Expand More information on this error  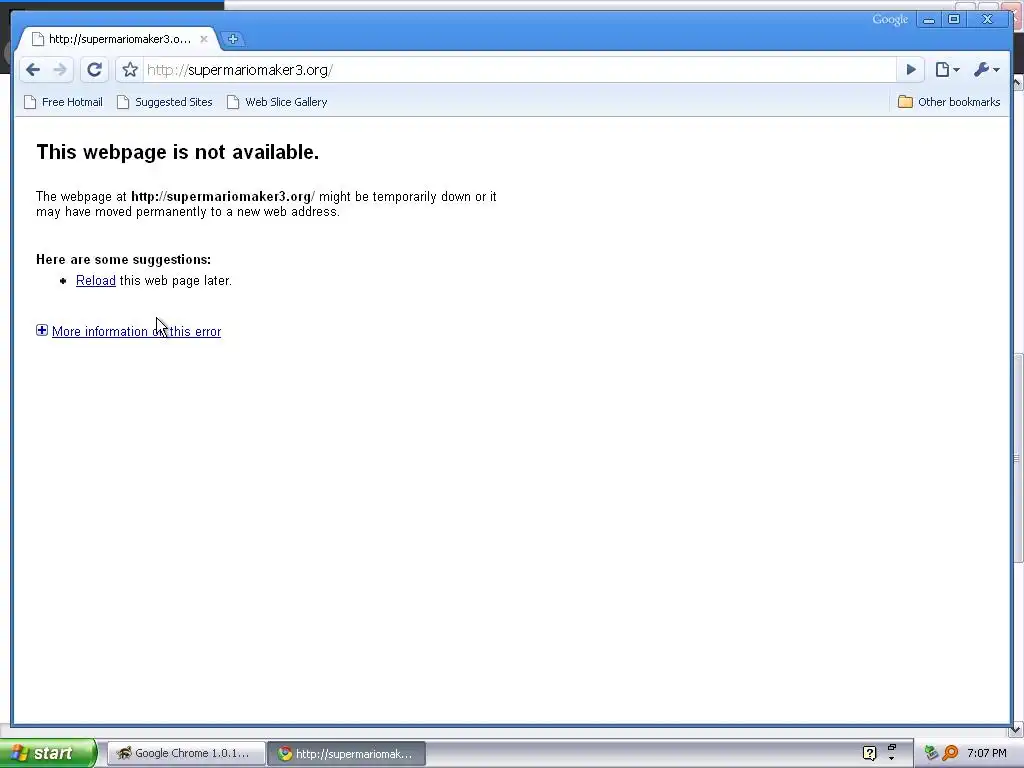(136, 331)
